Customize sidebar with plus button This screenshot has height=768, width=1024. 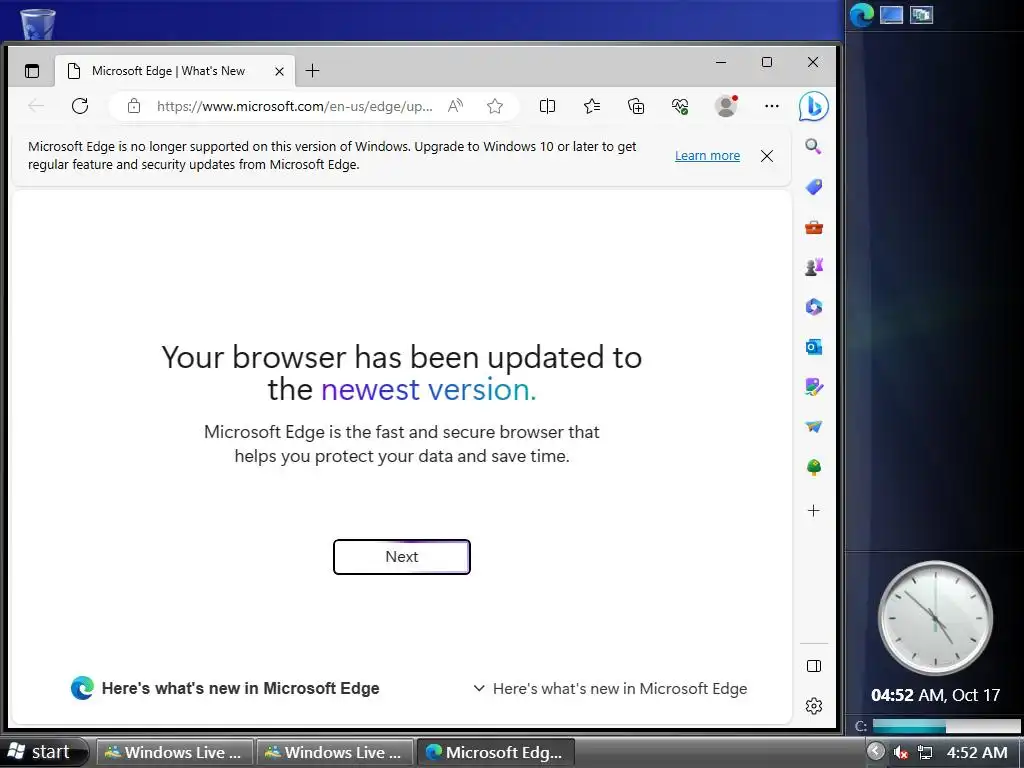814,511
